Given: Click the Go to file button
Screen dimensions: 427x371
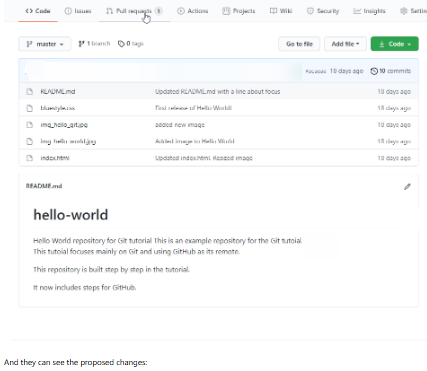Looking at the screenshot, I should tap(299, 44).
